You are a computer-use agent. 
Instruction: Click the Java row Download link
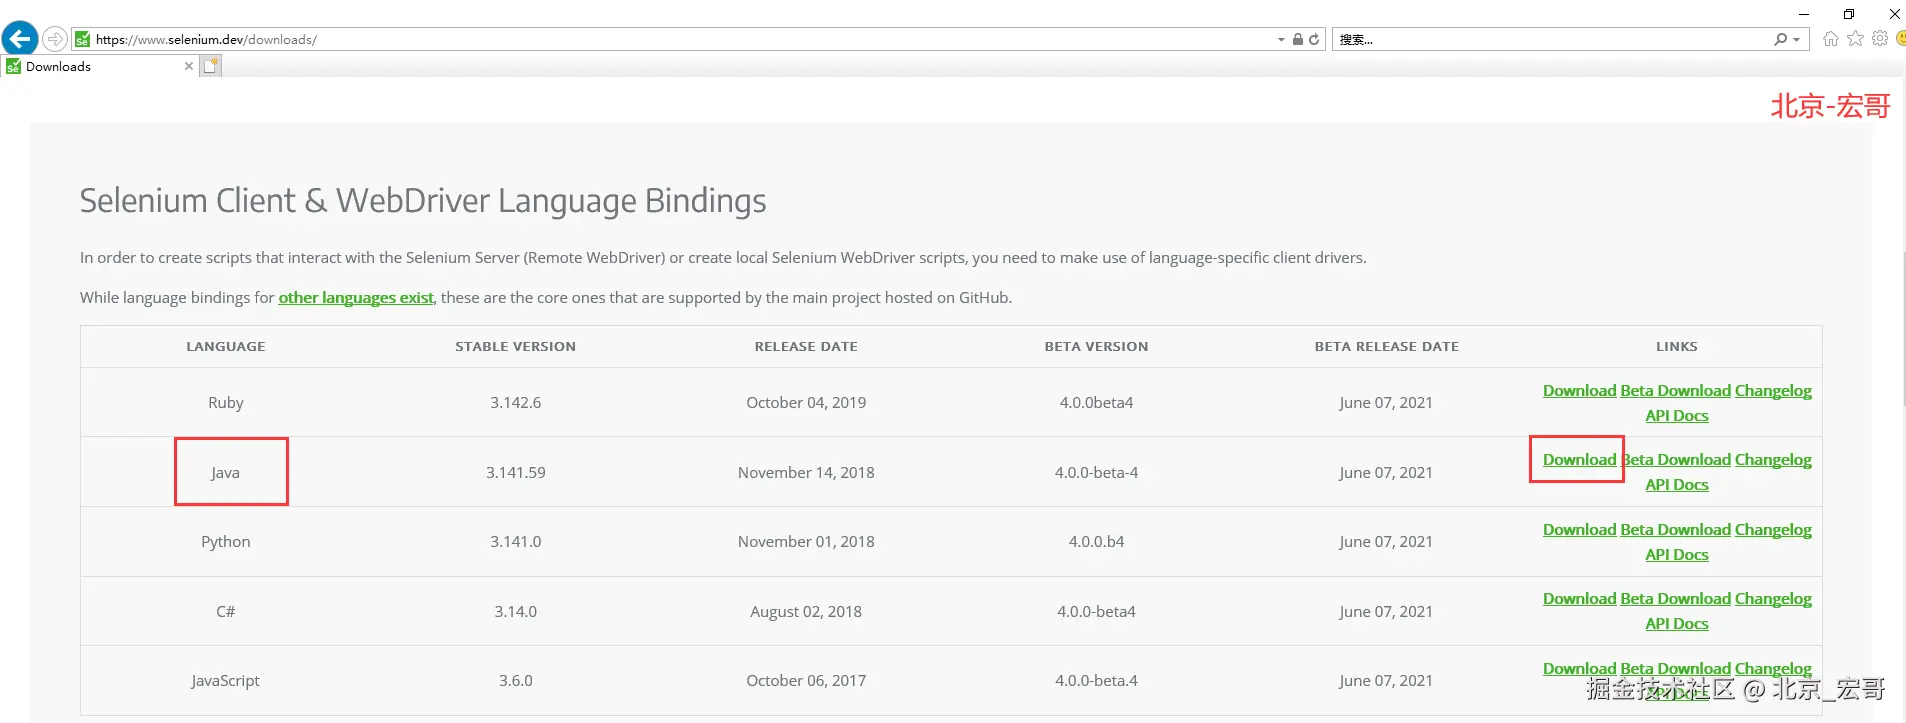pos(1579,460)
